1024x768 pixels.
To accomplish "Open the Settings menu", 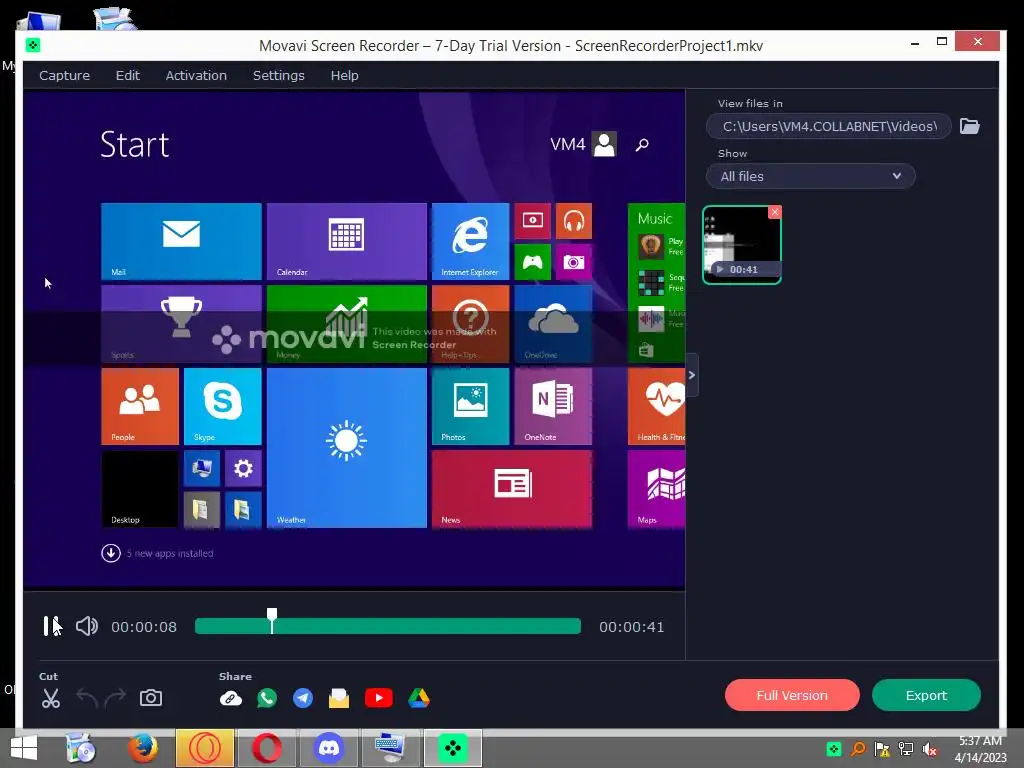I will (278, 75).
